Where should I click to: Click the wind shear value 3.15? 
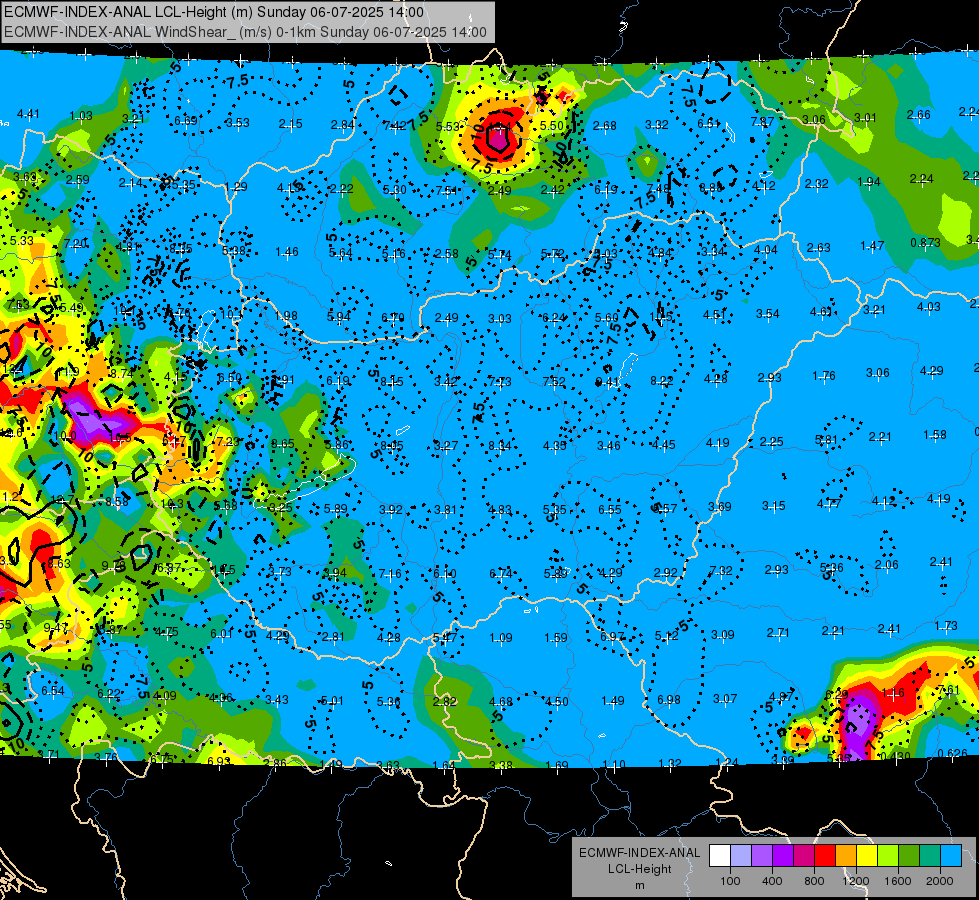point(774,505)
